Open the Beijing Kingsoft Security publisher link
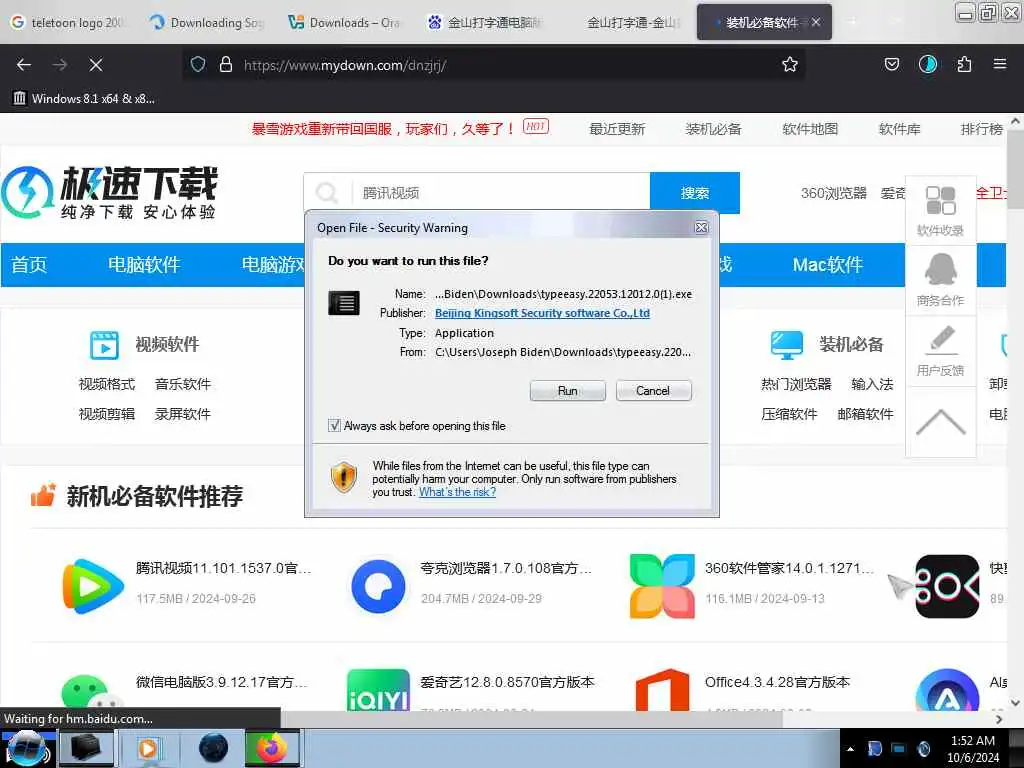The image size is (1024, 768). pyautogui.click(x=542, y=313)
